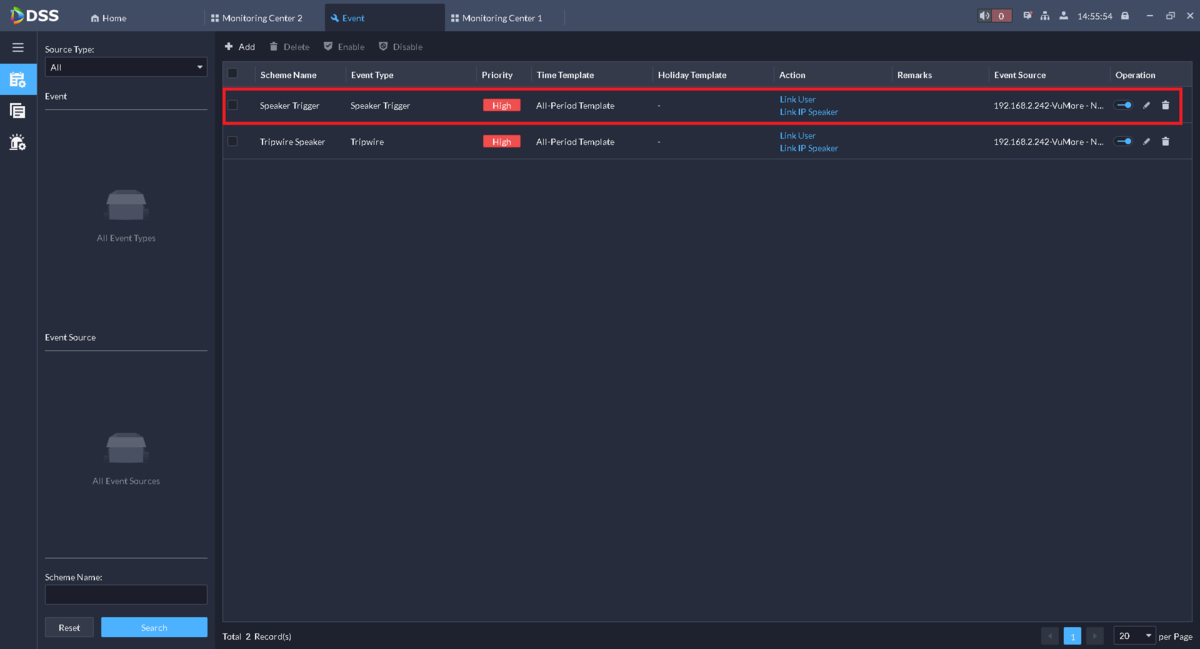Screen dimensions: 1200x649
Task: Click the Holiday Template column header
Action: click(692, 75)
